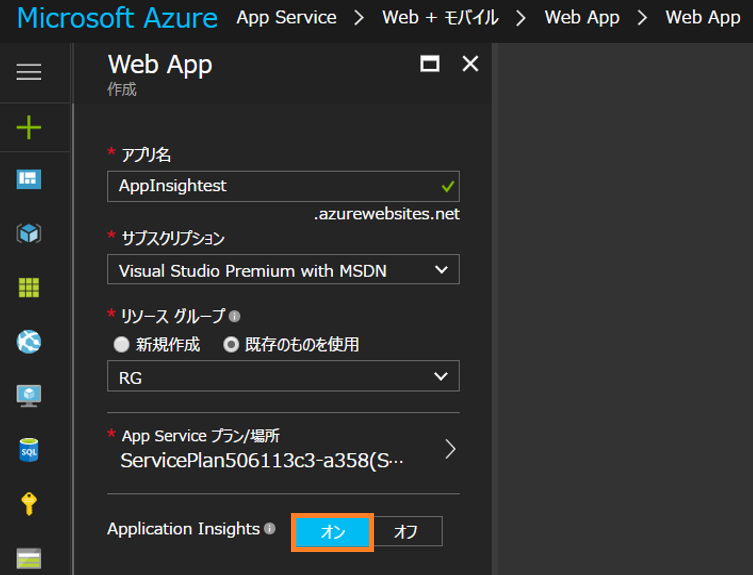
Task: Click the アプリ名 text field
Action: 270,187
